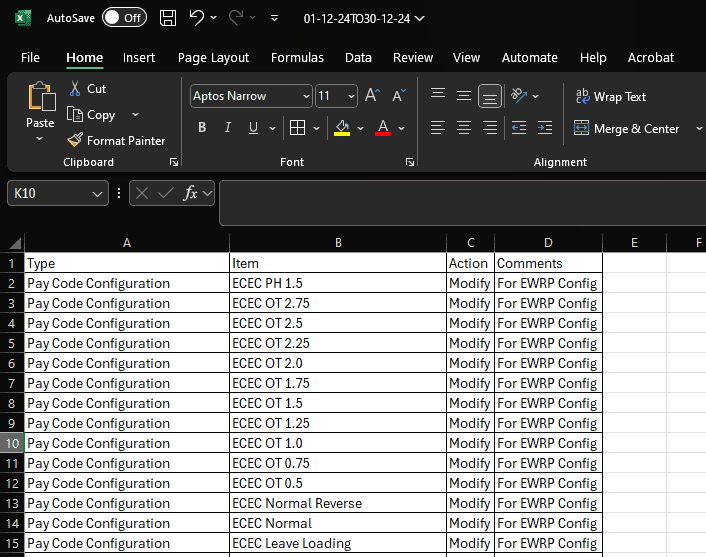Viewport: 706px width, 557px height.
Task: Open the Acrobat tab
Action: pyautogui.click(x=651, y=58)
